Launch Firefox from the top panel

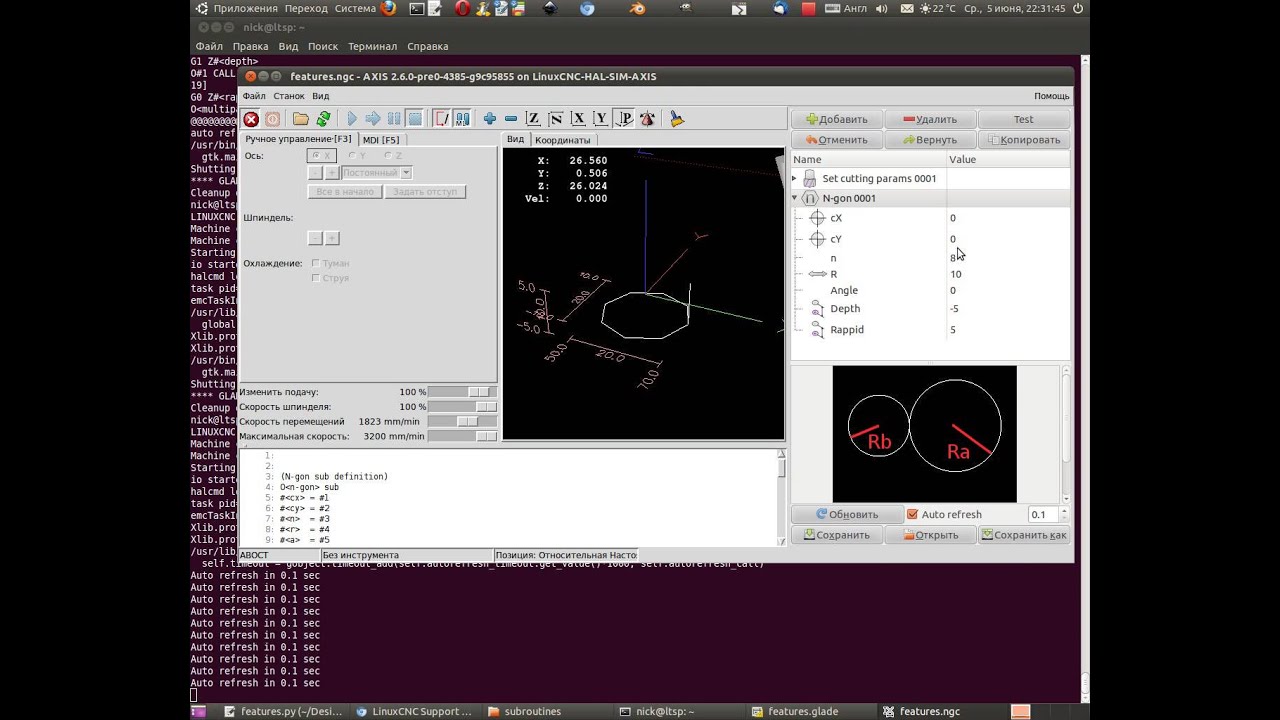point(388,8)
